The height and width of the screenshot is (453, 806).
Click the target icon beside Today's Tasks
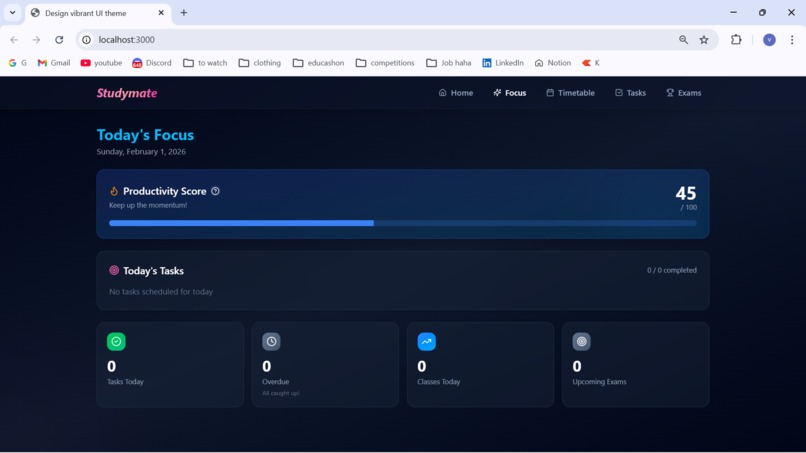(114, 270)
